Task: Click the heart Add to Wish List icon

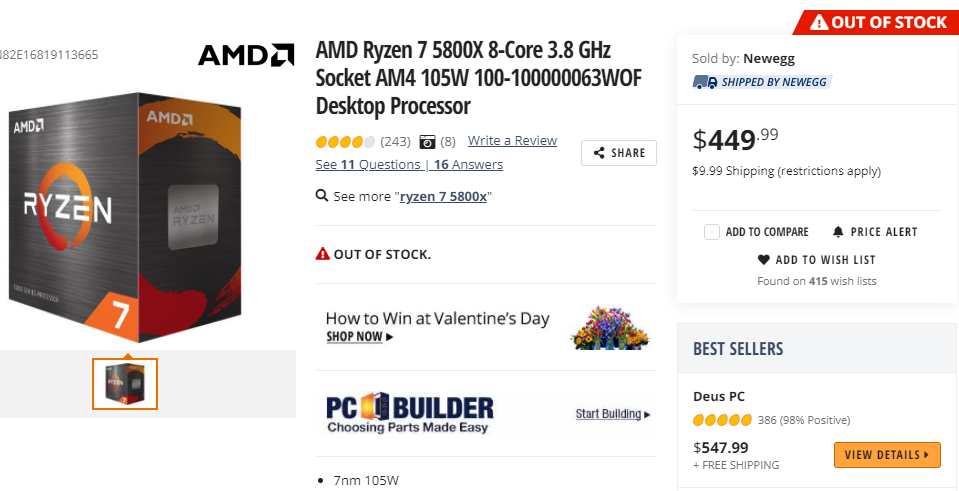Action: tap(764, 260)
